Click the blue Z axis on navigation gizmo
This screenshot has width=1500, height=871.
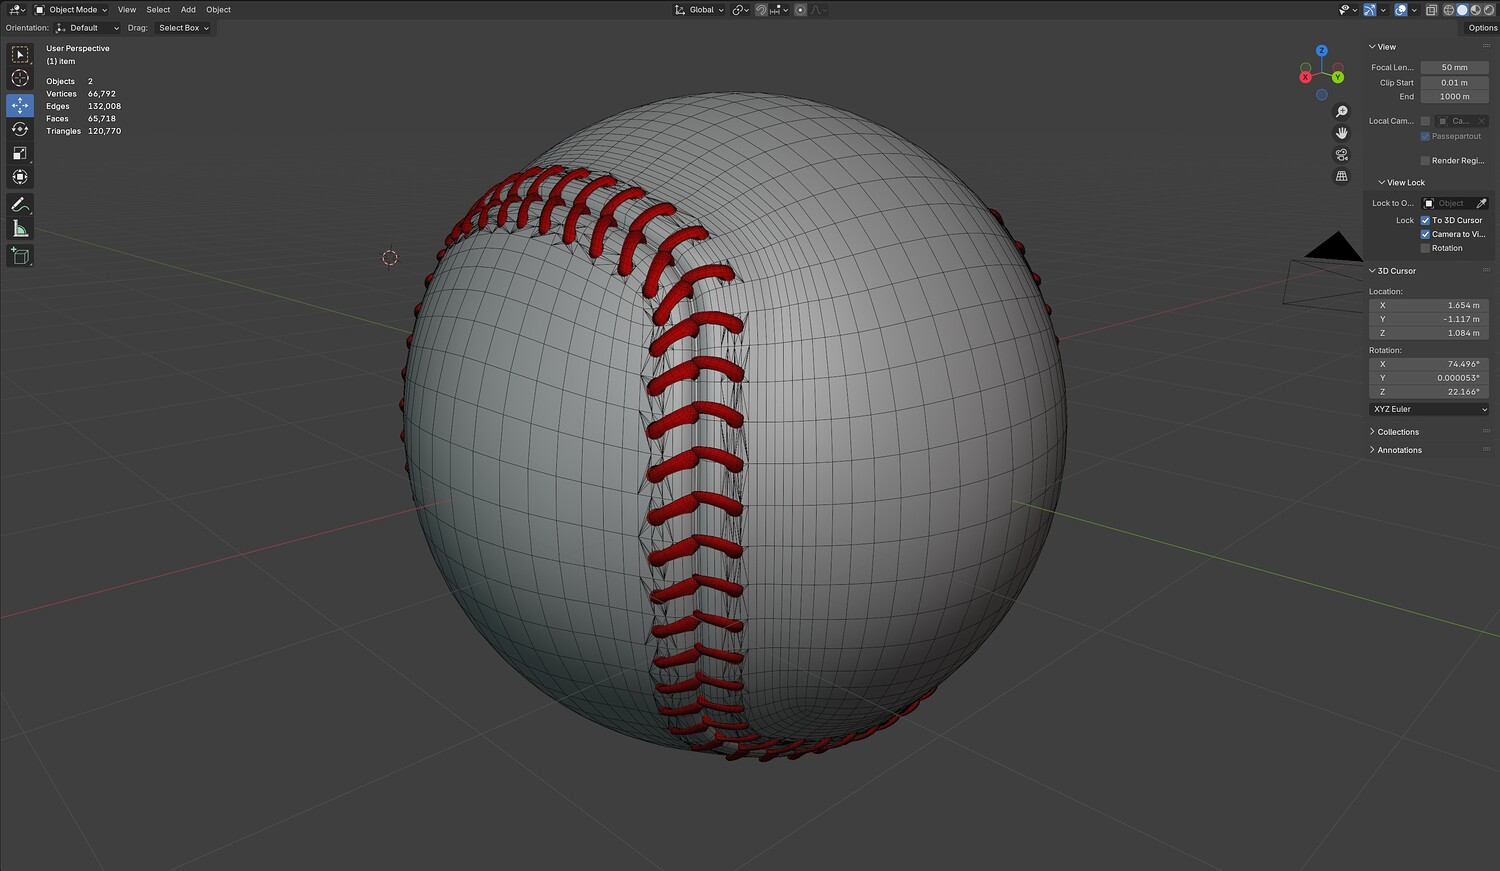[1321, 50]
